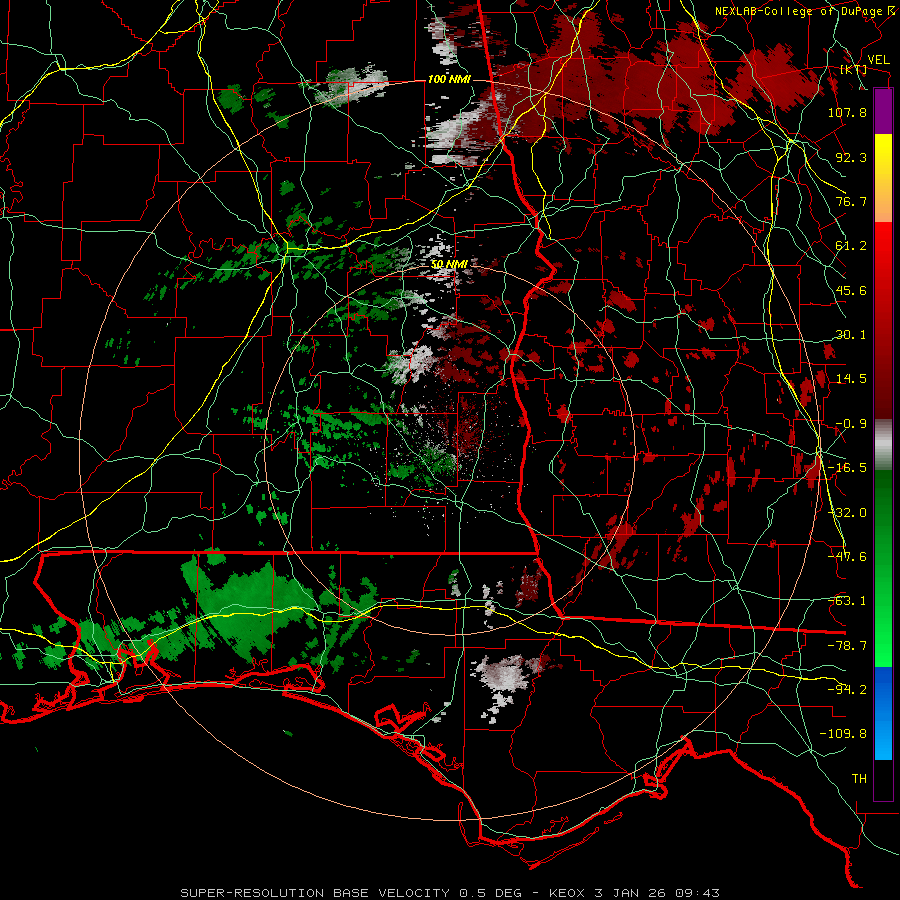Select the 30.1 velocity value
900x900 pixels.
851,335
